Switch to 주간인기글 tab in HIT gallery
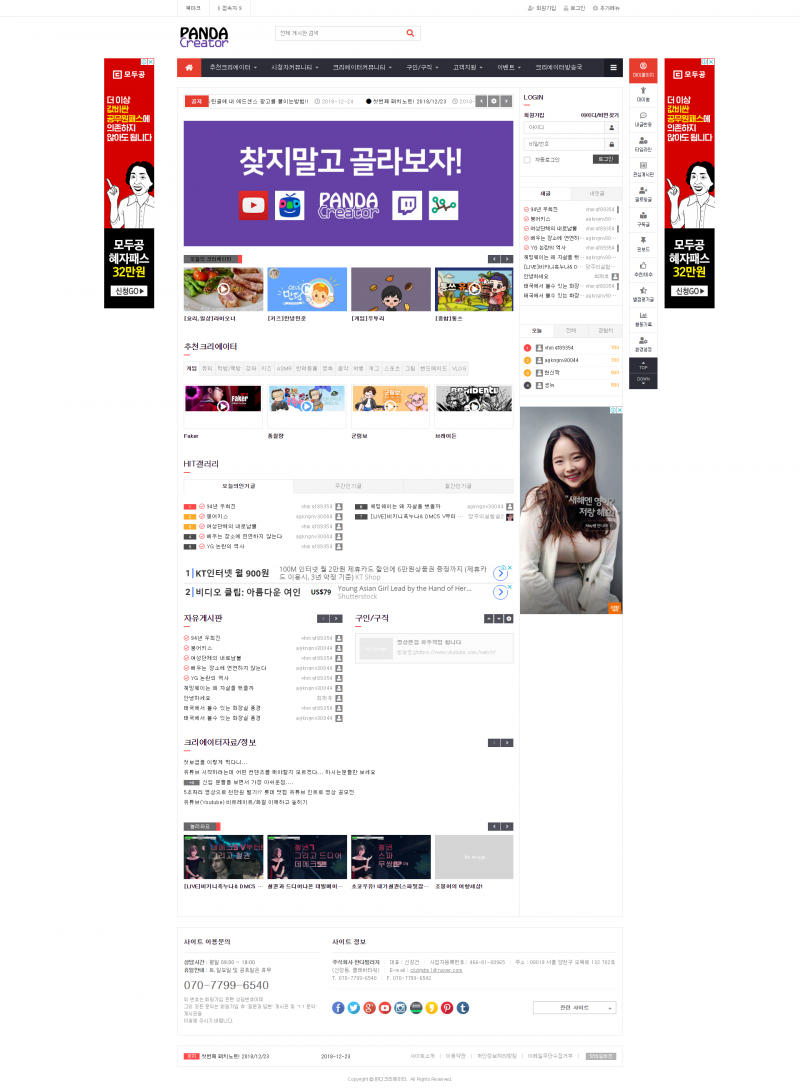Viewport: 800px width, 1092px height. click(x=348, y=485)
